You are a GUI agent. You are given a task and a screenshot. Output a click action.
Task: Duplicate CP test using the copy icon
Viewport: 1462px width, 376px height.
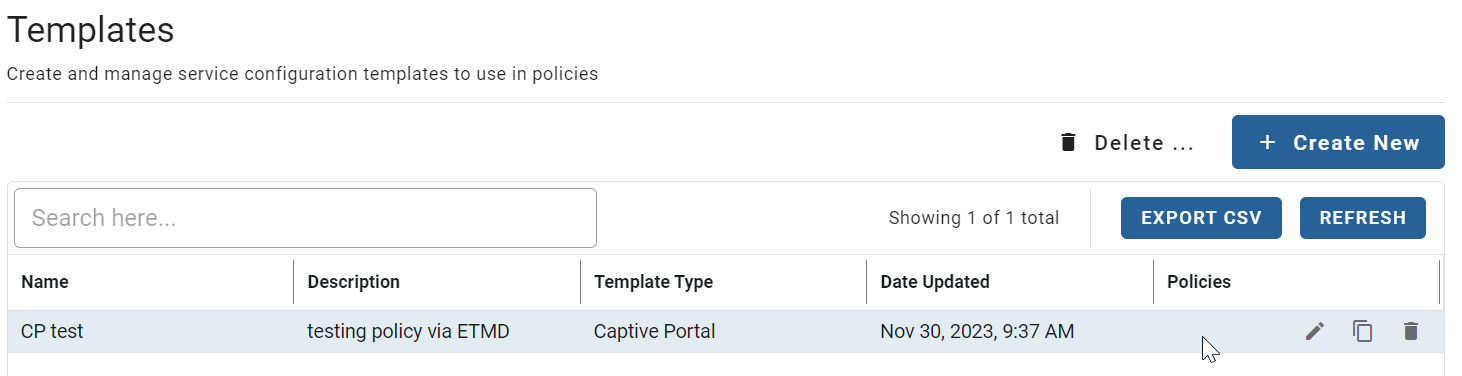click(x=1363, y=331)
